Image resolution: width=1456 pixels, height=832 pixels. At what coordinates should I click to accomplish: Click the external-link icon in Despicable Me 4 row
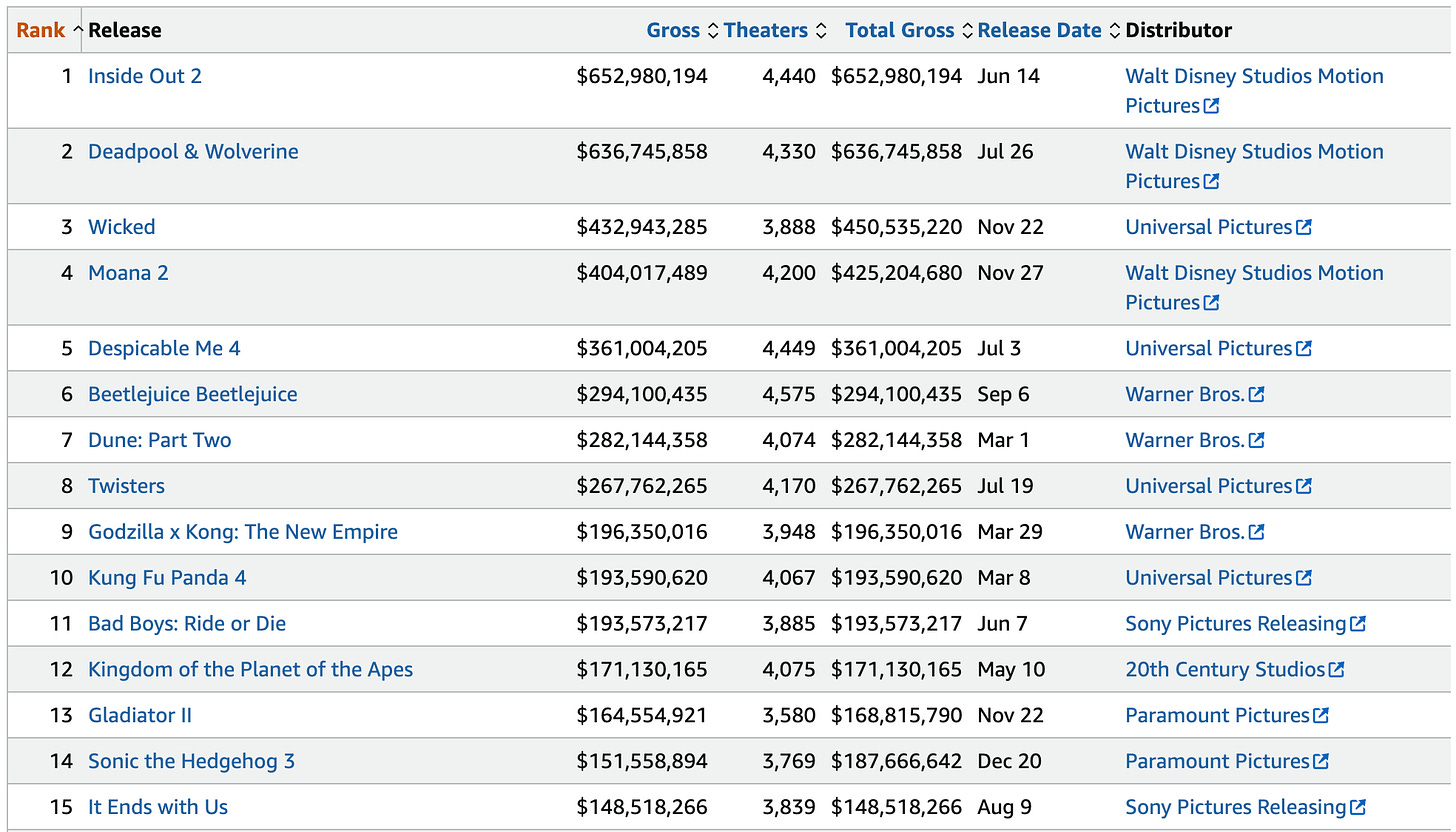[1304, 349]
